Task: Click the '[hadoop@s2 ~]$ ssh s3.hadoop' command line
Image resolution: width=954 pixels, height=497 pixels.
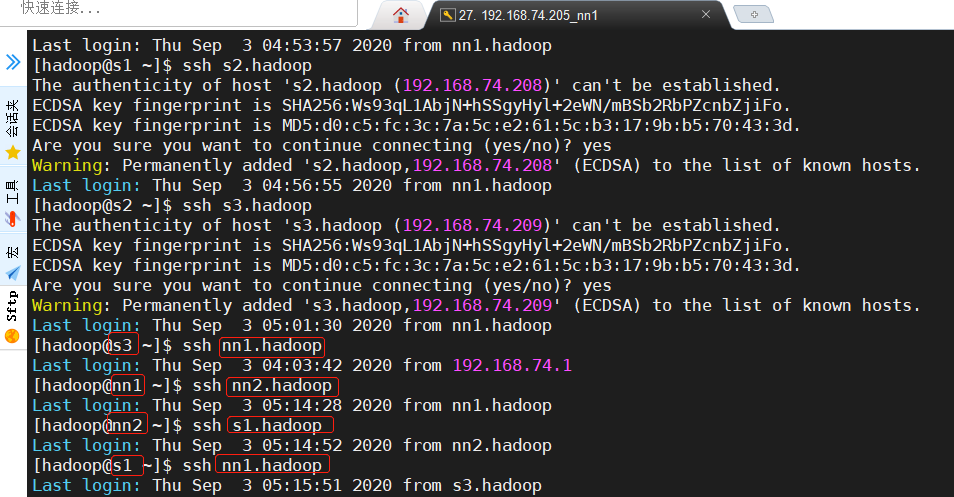Action: click(x=172, y=206)
